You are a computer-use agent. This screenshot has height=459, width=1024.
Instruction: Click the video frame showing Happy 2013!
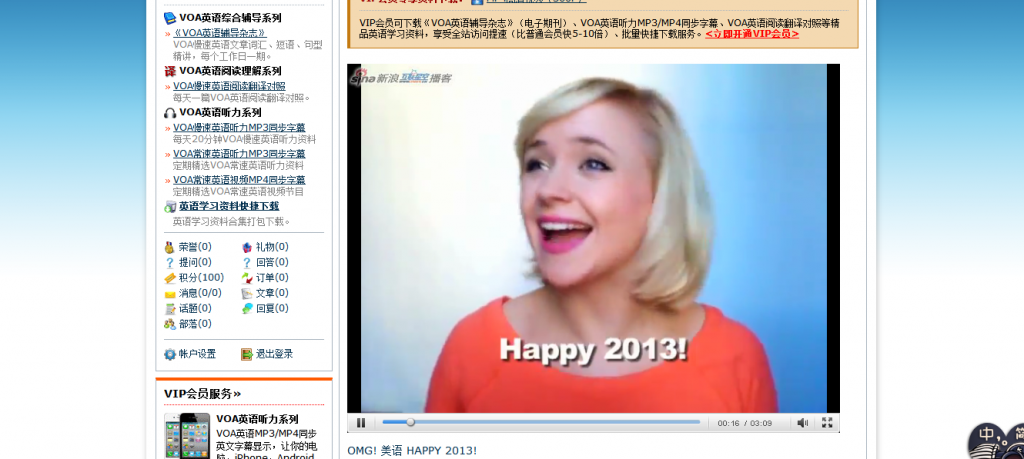click(593, 238)
